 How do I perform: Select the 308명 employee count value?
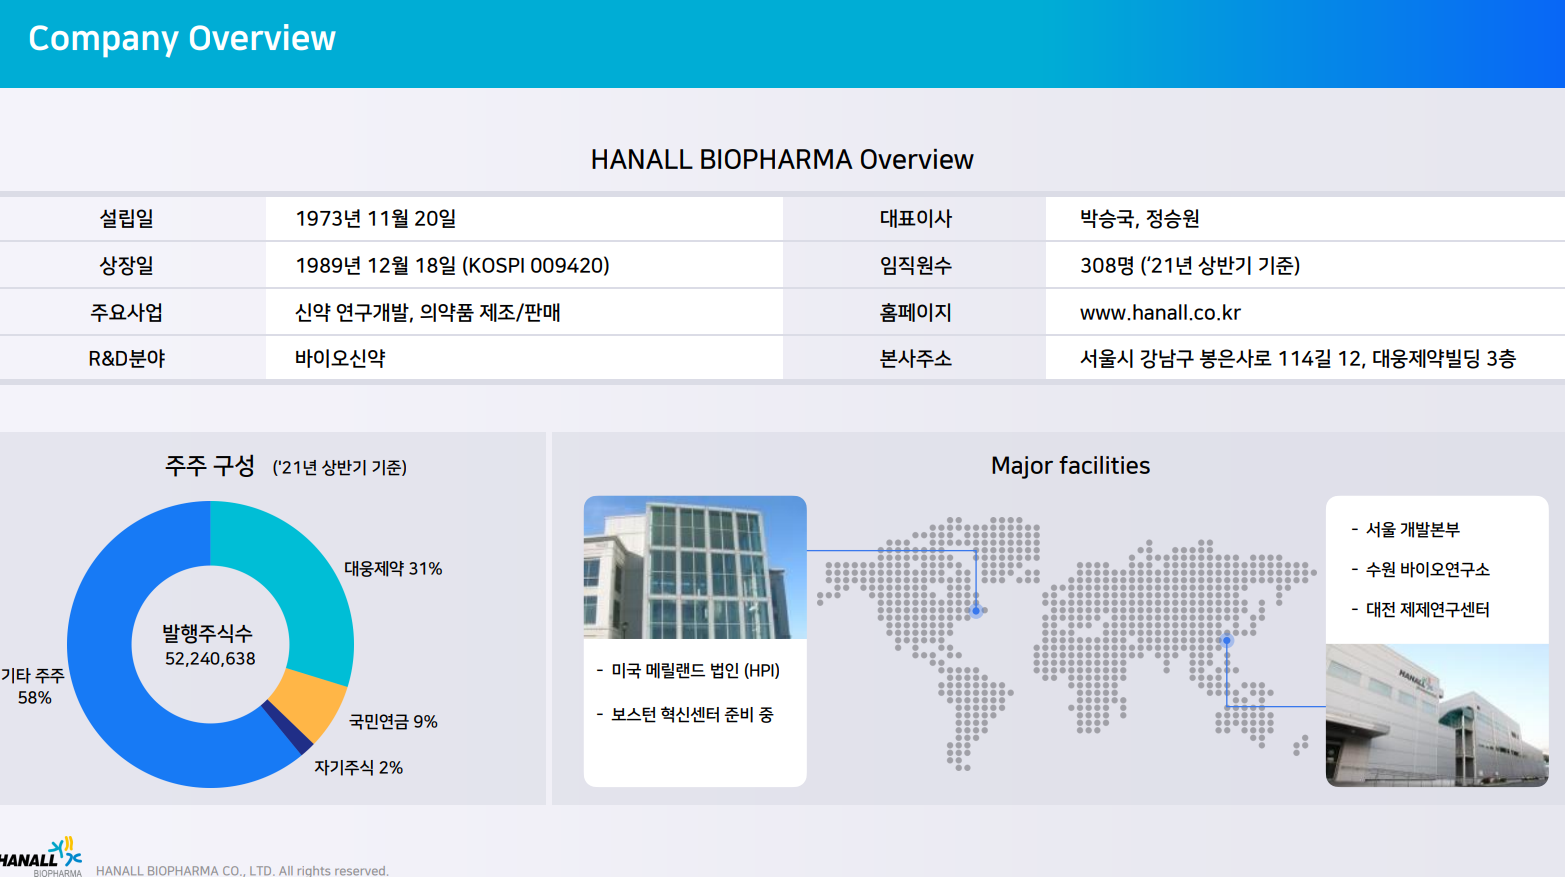(1190, 265)
